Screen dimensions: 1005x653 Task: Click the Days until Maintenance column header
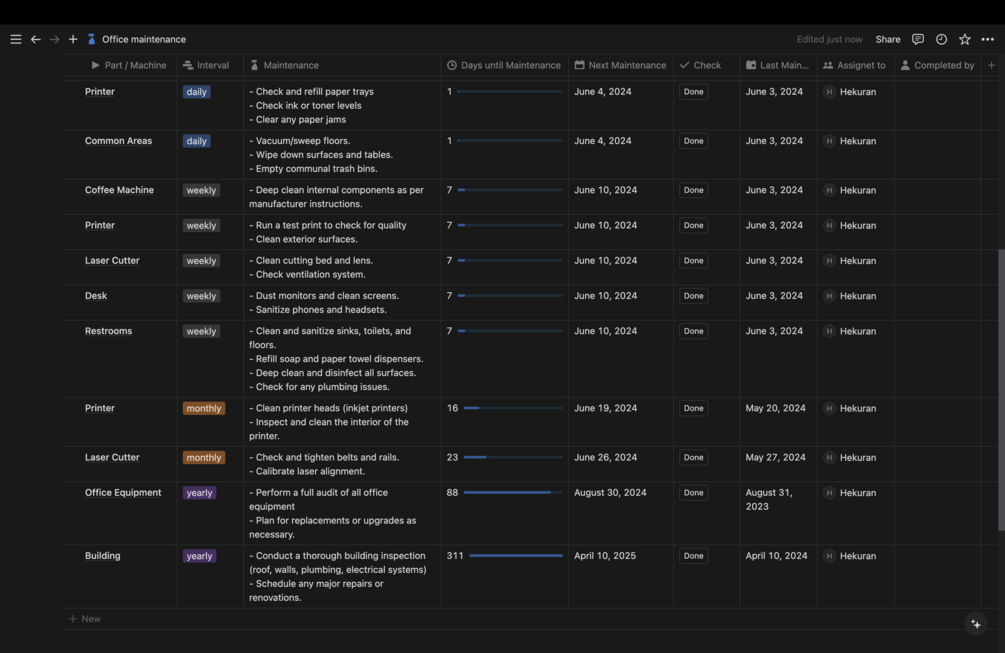[504, 65]
